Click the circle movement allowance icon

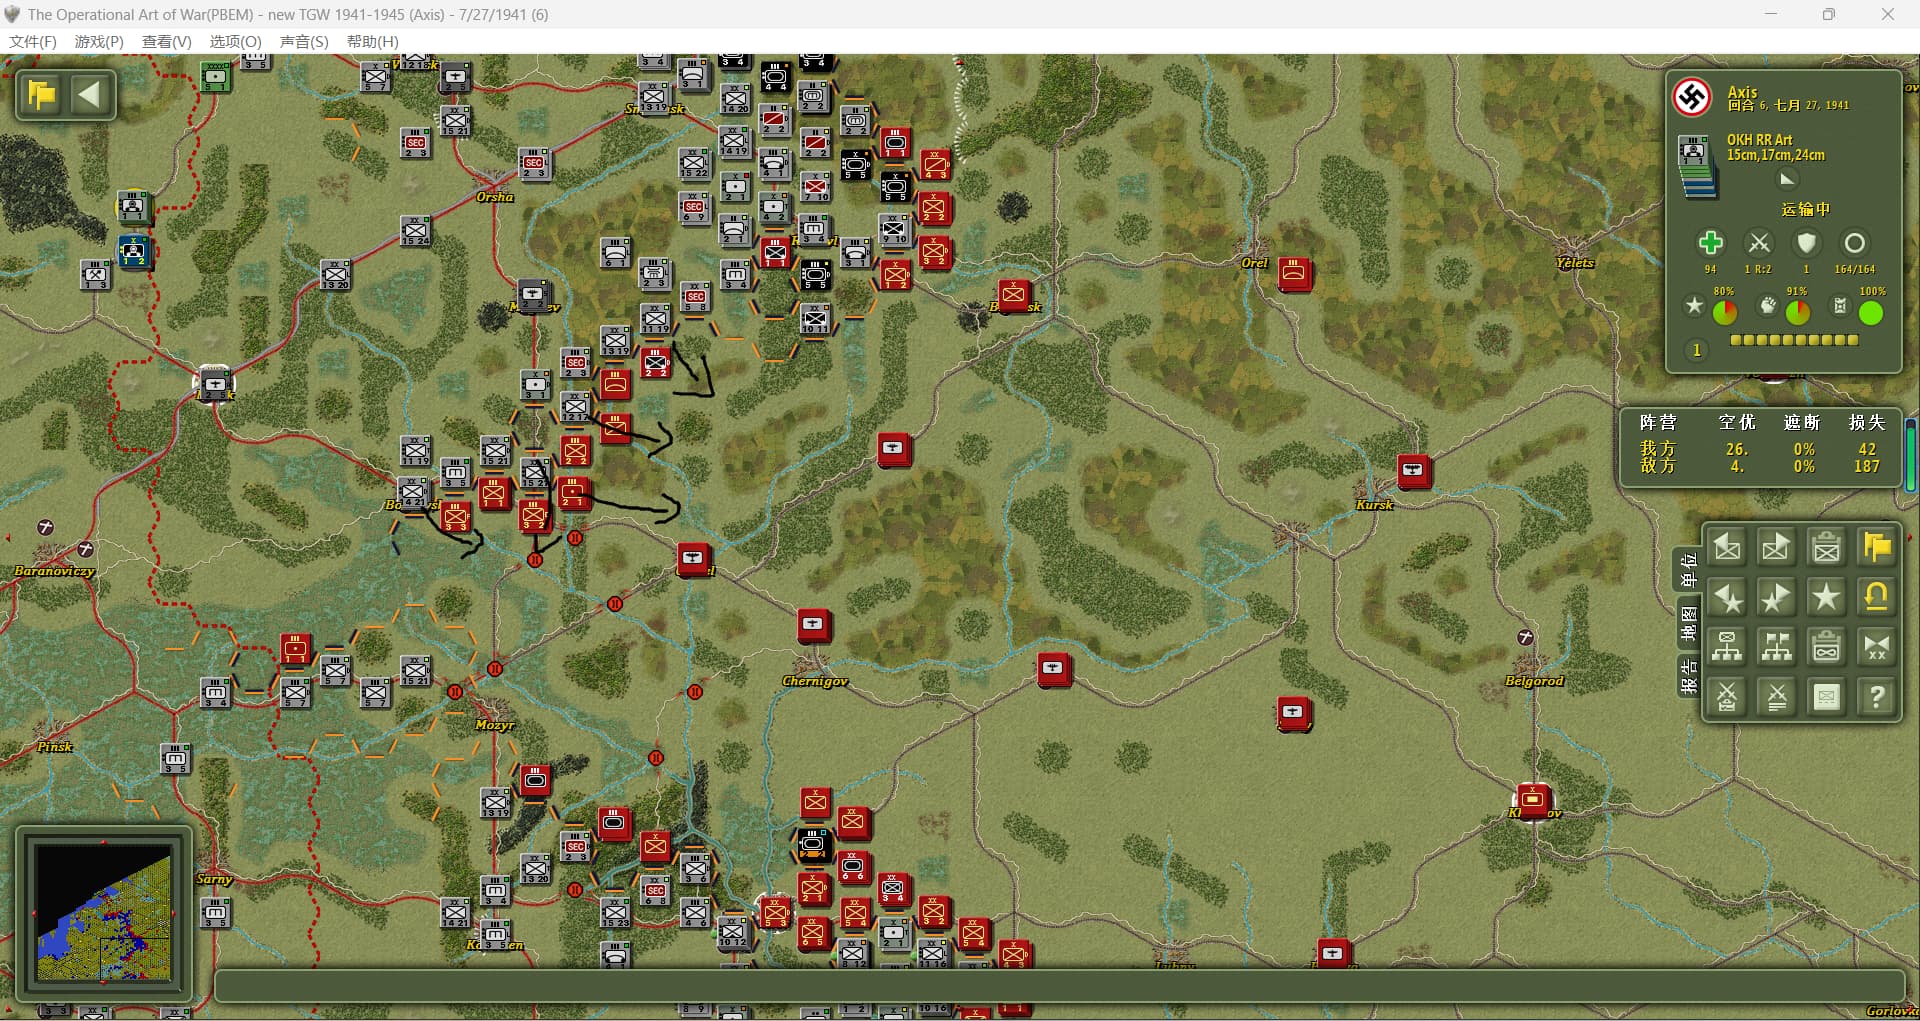1854,243
